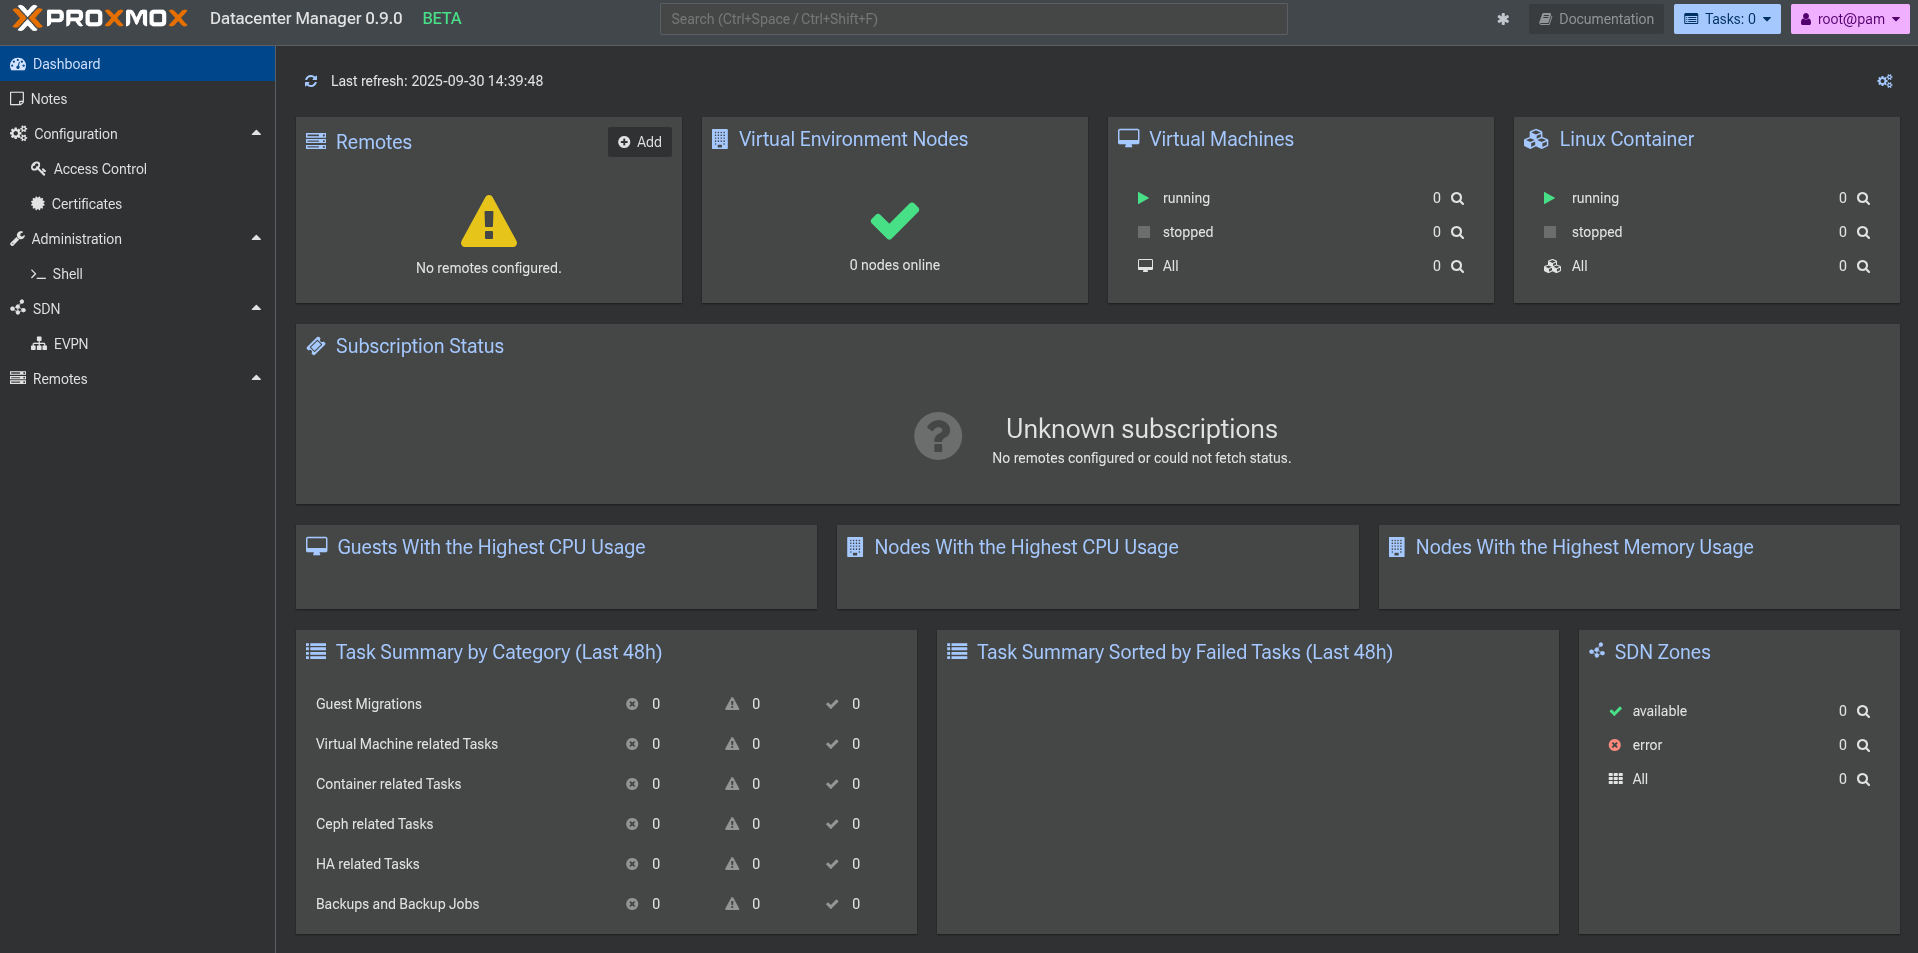Click magnifier for All Virtual Machines
Screen dimensions: 1918x953
(x=1457, y=267)
